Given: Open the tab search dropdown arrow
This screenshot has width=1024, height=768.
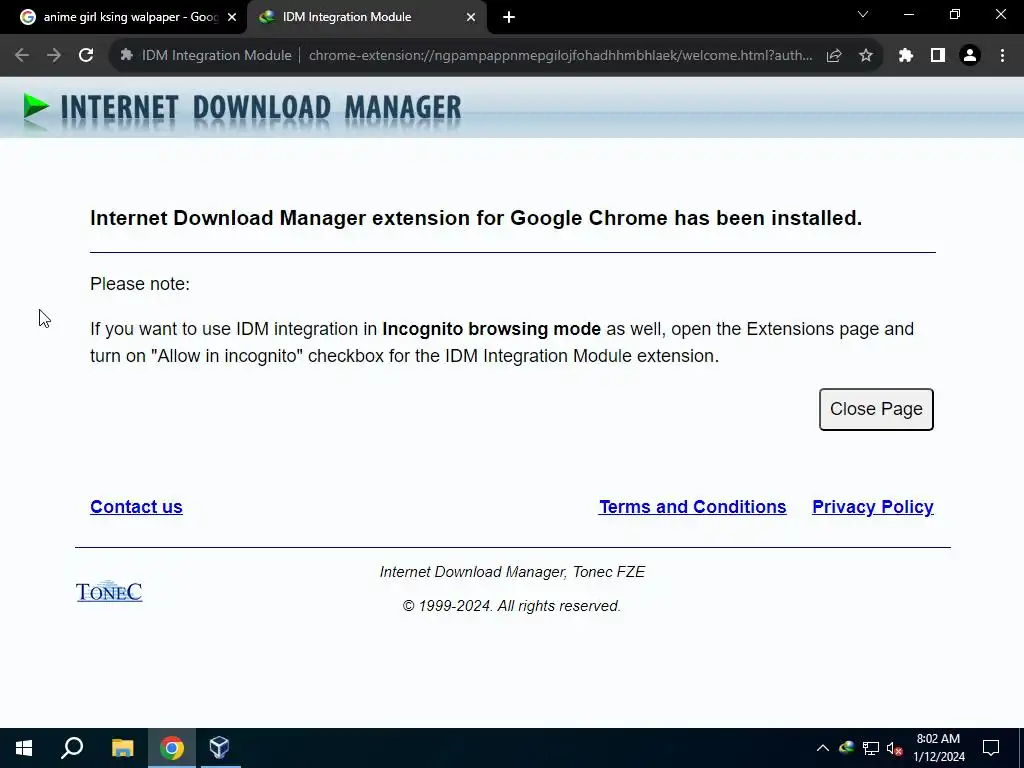Looking at the screenshot, I should pos(863,14).
